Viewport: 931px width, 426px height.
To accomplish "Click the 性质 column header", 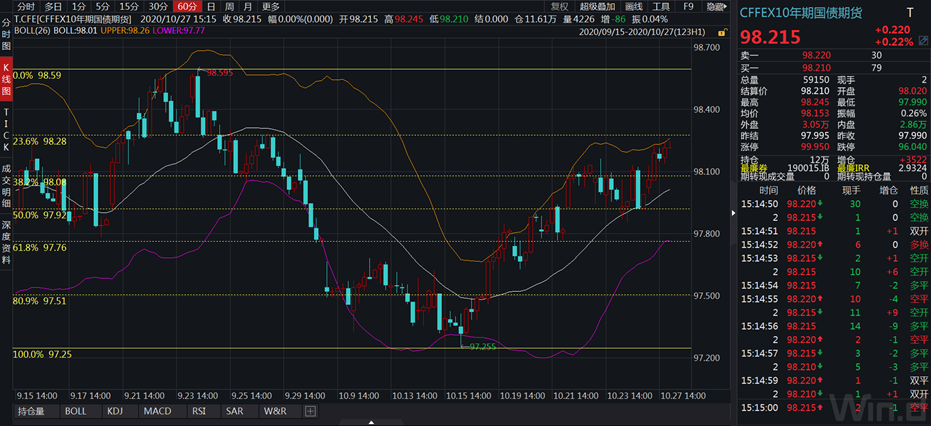I will coord(919,190).
